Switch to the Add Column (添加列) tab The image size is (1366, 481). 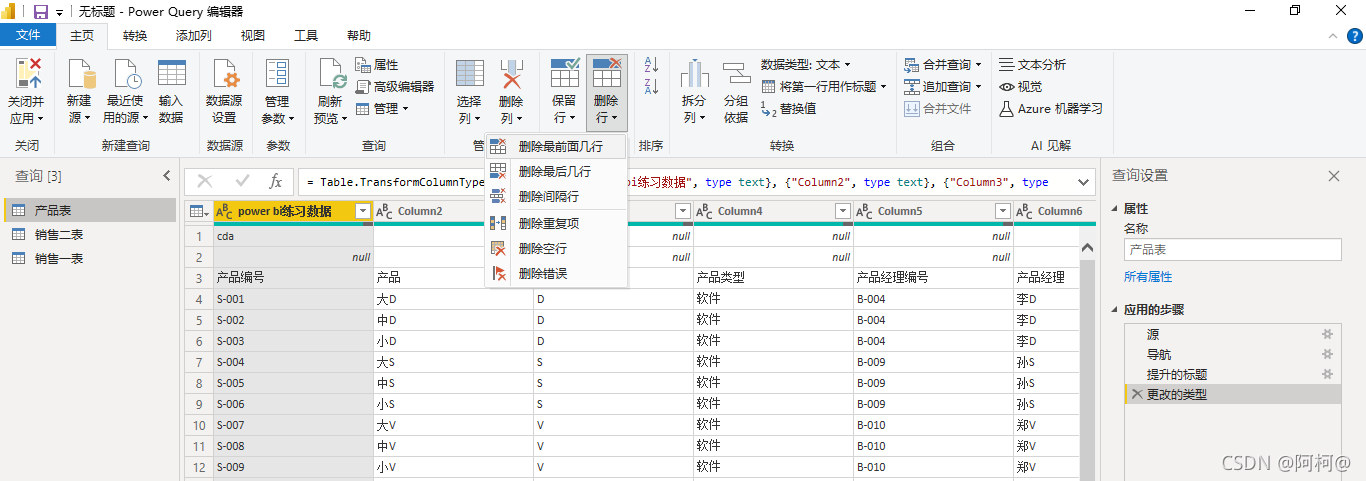(x=193, y=35)
